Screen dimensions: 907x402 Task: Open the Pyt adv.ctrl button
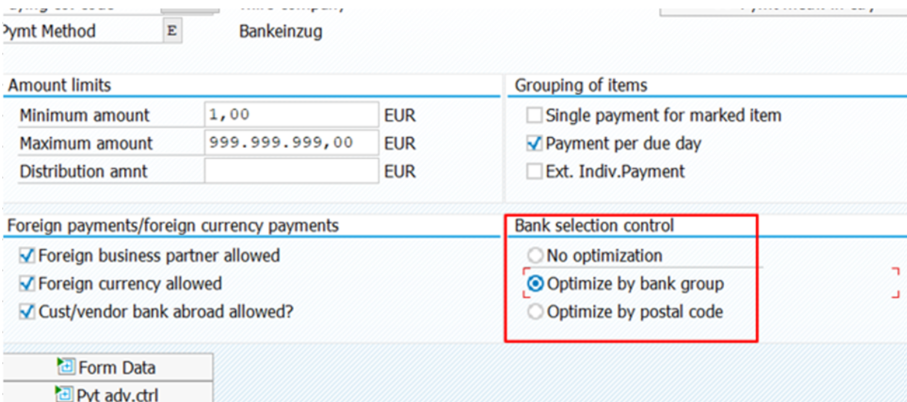pyautogui.click(x=108, y=393)
